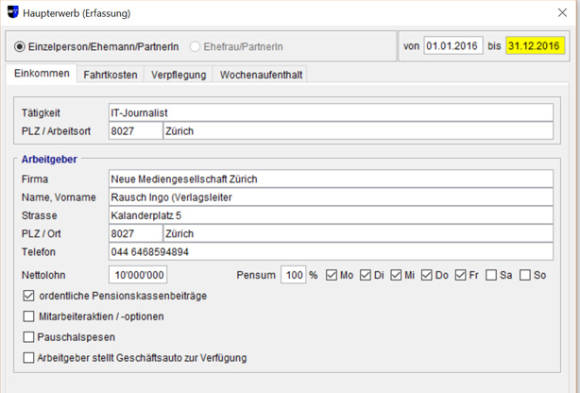
Task: Open the Fahrtkosten tab
Action: coord(110,75)
